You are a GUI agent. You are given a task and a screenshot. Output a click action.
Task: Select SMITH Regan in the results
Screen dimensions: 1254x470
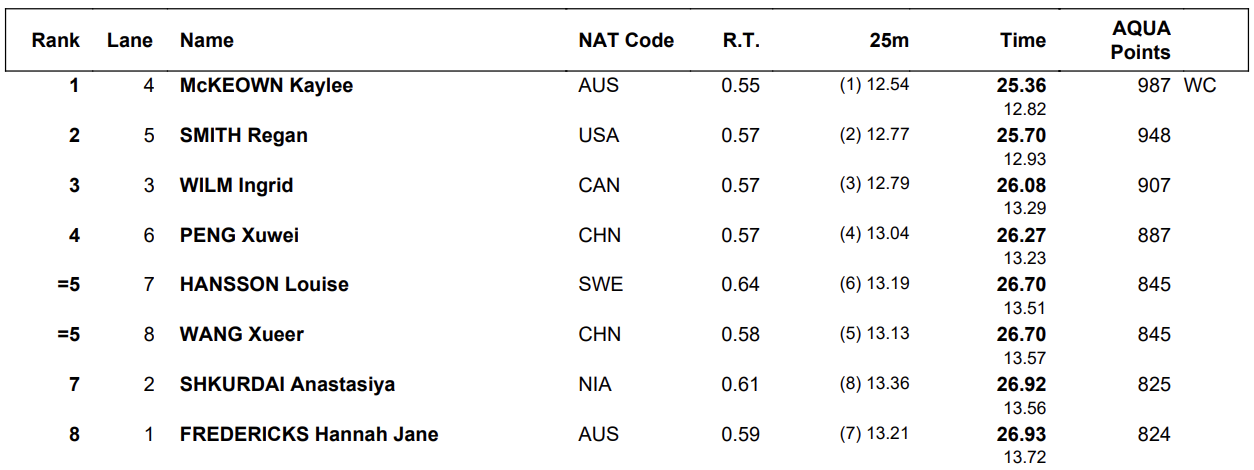pyautogui.click(x=243, y=136)
